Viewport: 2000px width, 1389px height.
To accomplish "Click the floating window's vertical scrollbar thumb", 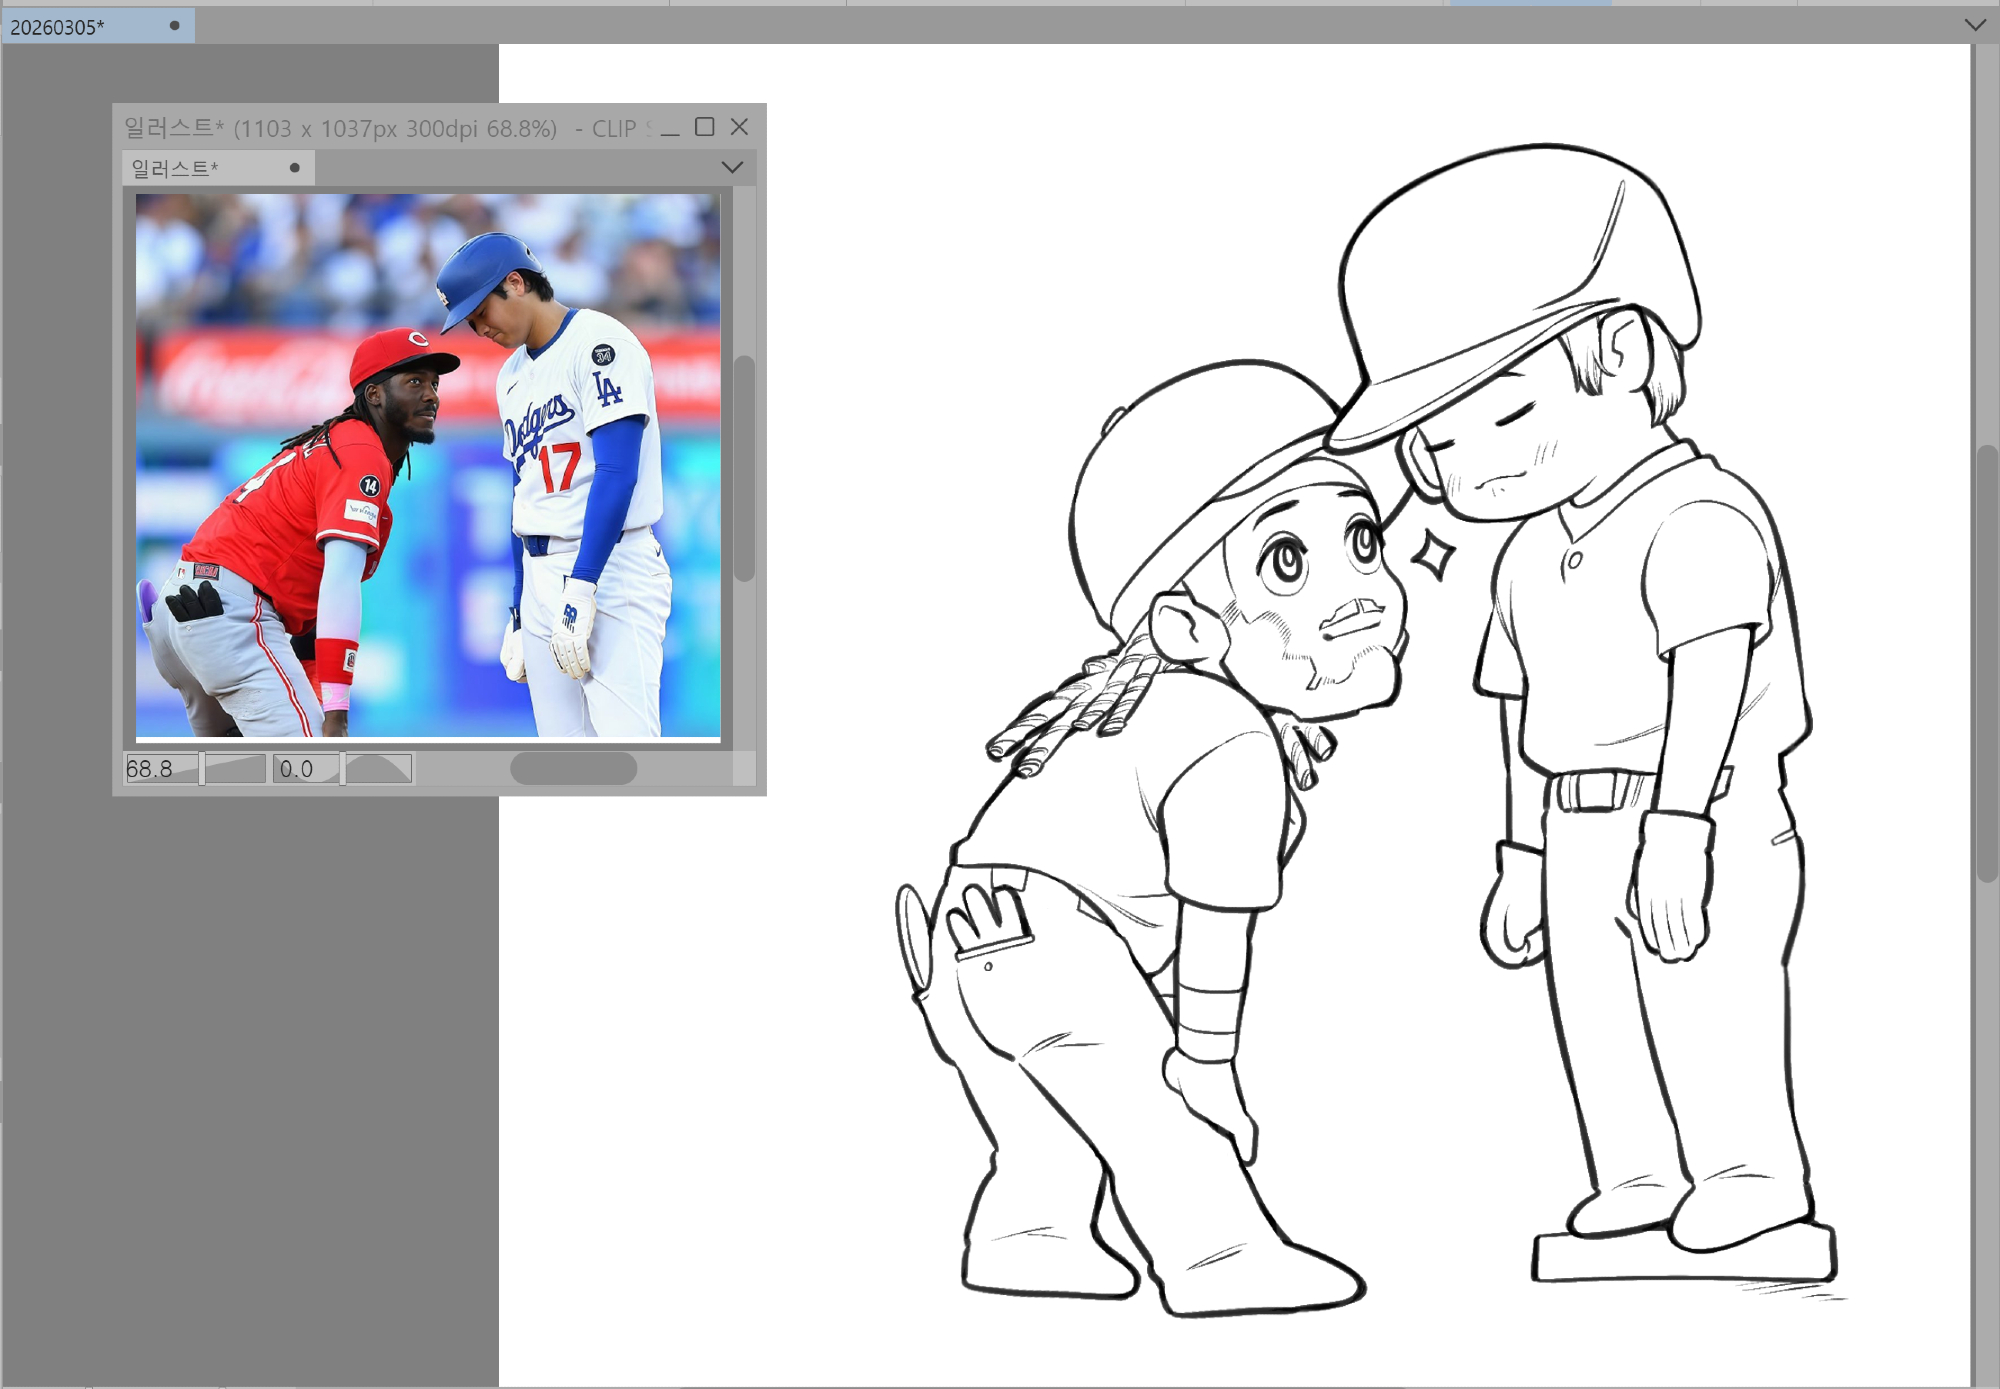I will click(x=744, y=468).
